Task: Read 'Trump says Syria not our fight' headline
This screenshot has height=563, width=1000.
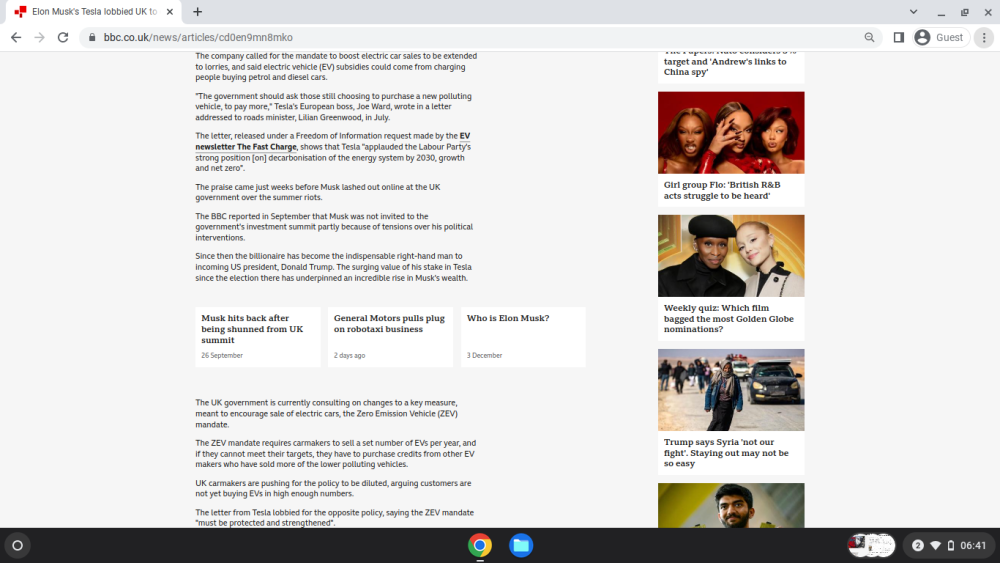Action: coord(726,453)
